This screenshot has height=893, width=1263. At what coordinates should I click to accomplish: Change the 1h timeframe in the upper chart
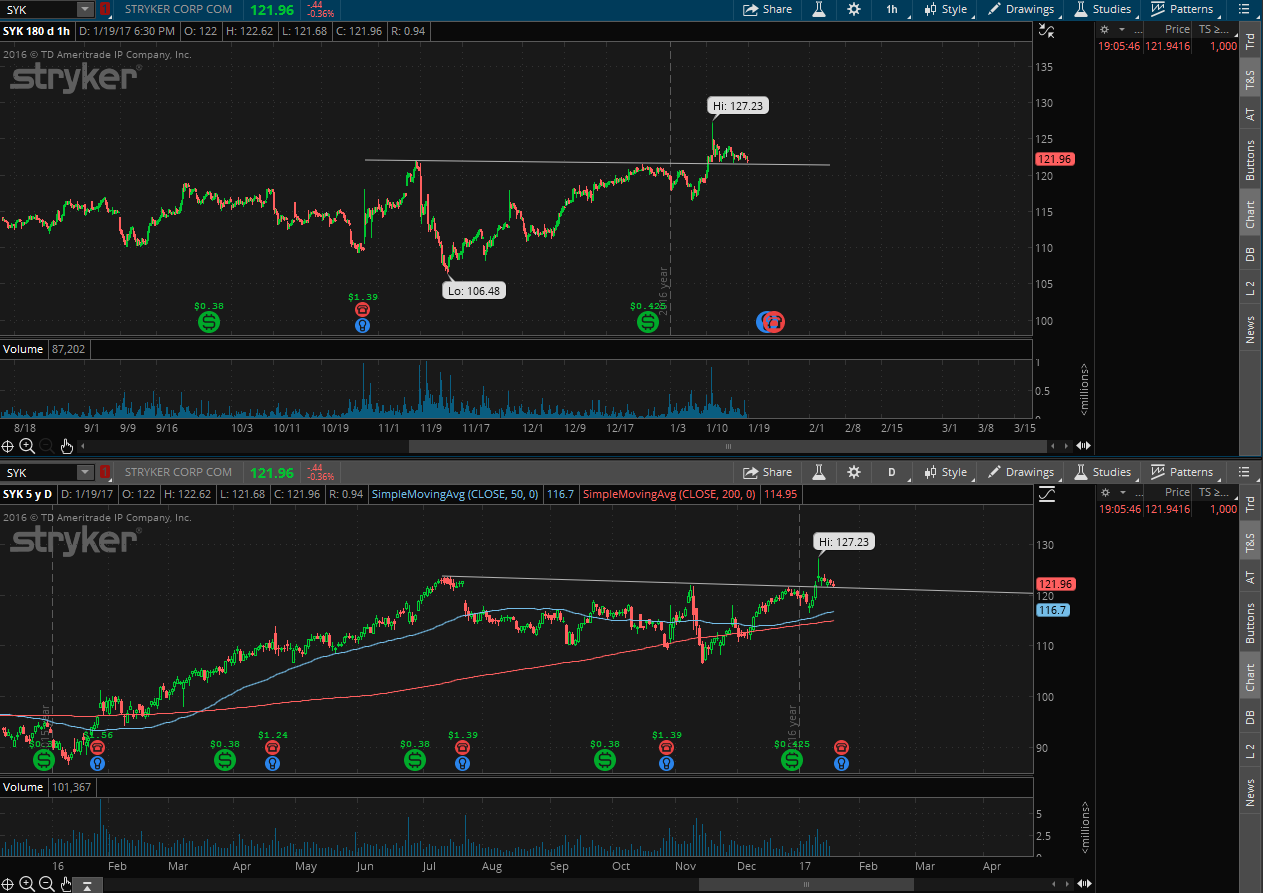coord(891,9)
